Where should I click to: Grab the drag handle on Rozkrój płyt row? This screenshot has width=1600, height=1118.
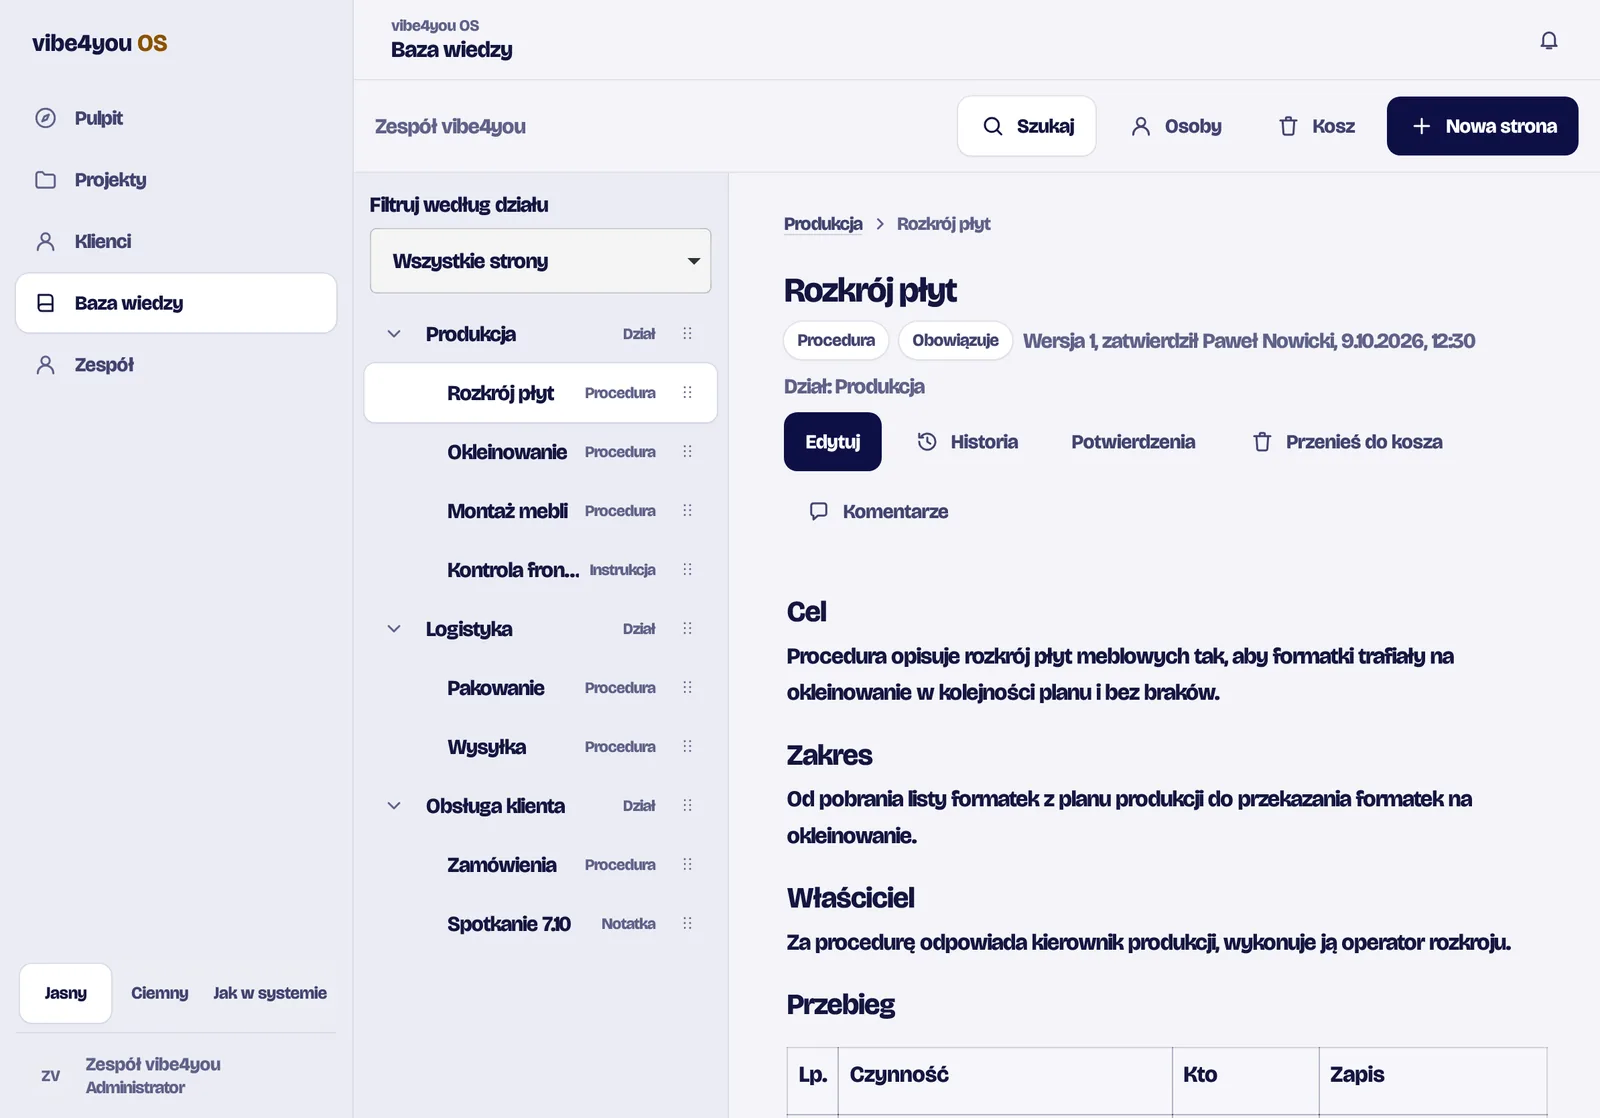point(687,393)
